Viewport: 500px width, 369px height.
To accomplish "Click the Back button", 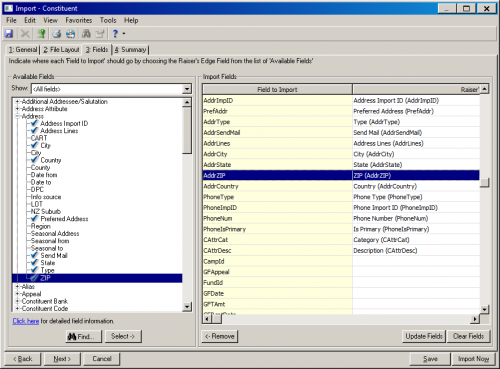I will [x=23, y=359].
